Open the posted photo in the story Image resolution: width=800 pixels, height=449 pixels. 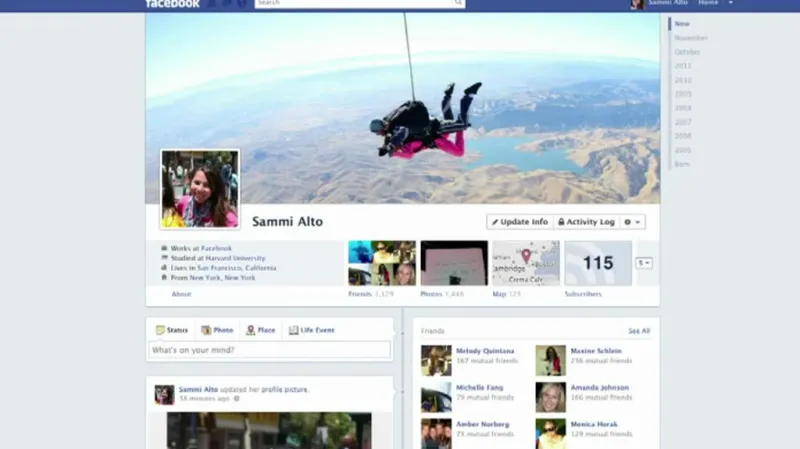coord(269,431)
